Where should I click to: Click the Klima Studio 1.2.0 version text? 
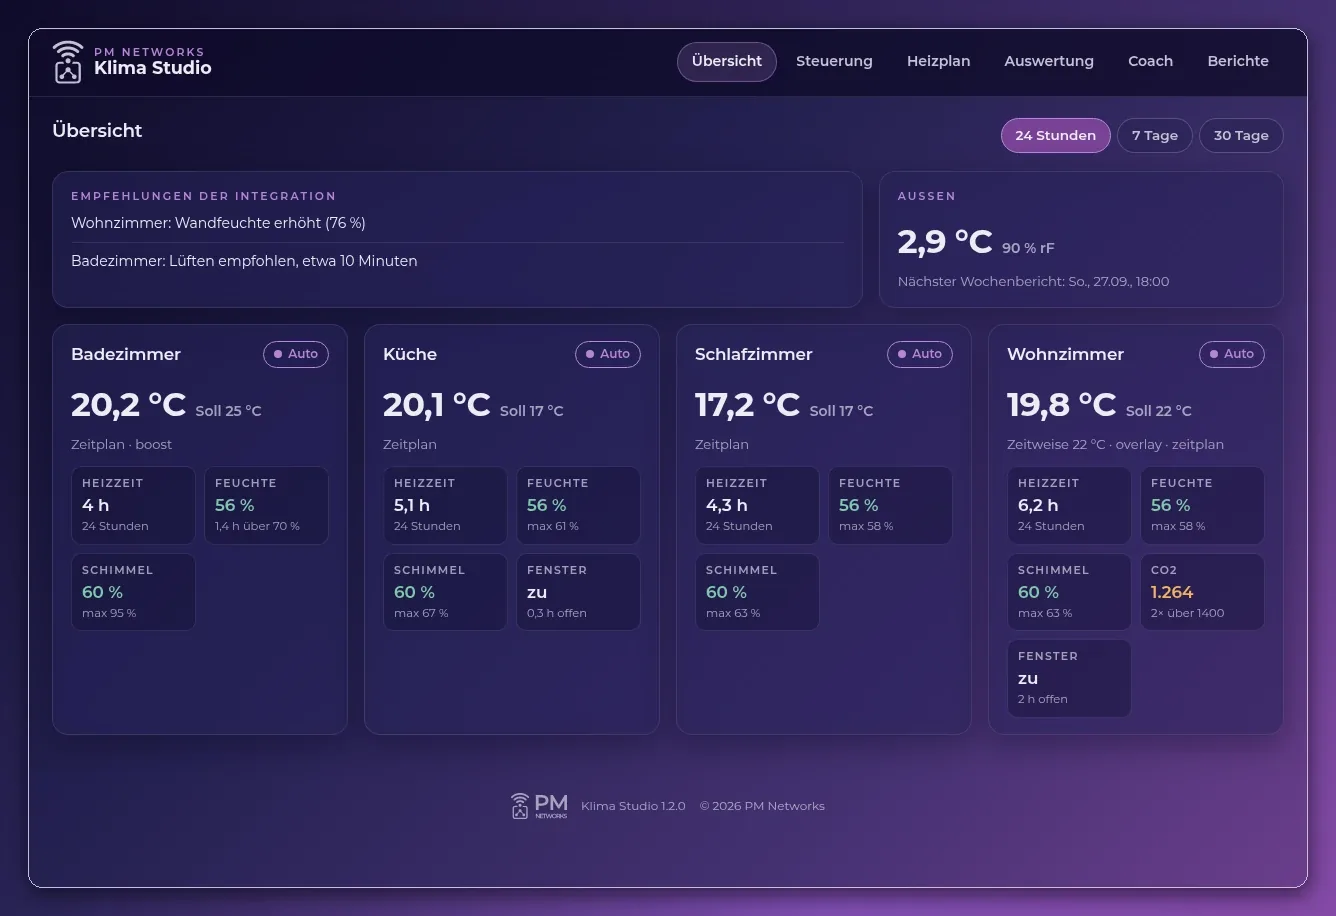pyautogui.click(x=633, y=806)
